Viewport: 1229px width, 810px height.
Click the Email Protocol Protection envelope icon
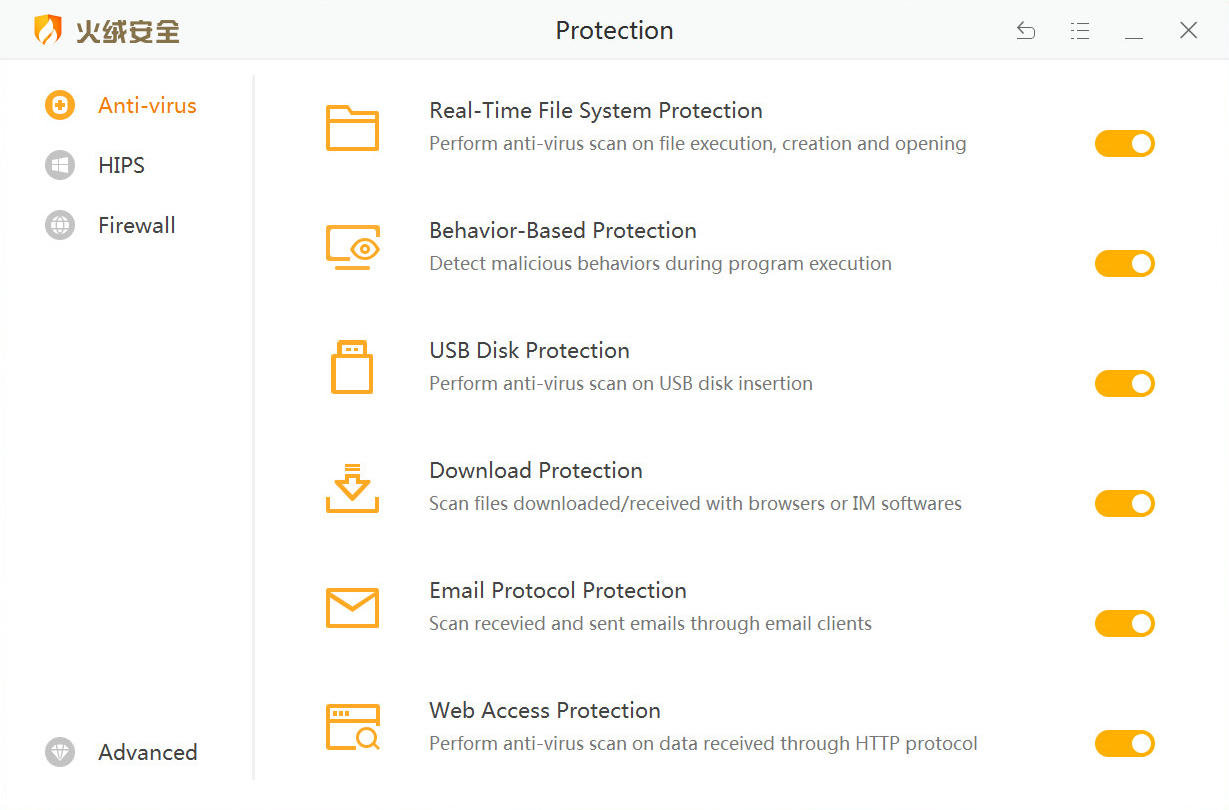tap(352, 608)
